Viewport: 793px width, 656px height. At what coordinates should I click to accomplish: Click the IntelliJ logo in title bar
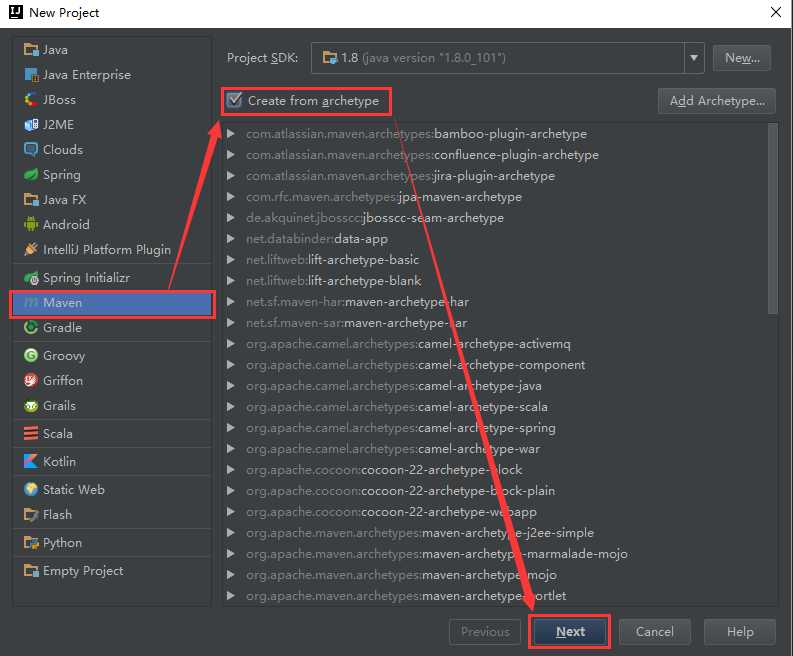[16, 12]
